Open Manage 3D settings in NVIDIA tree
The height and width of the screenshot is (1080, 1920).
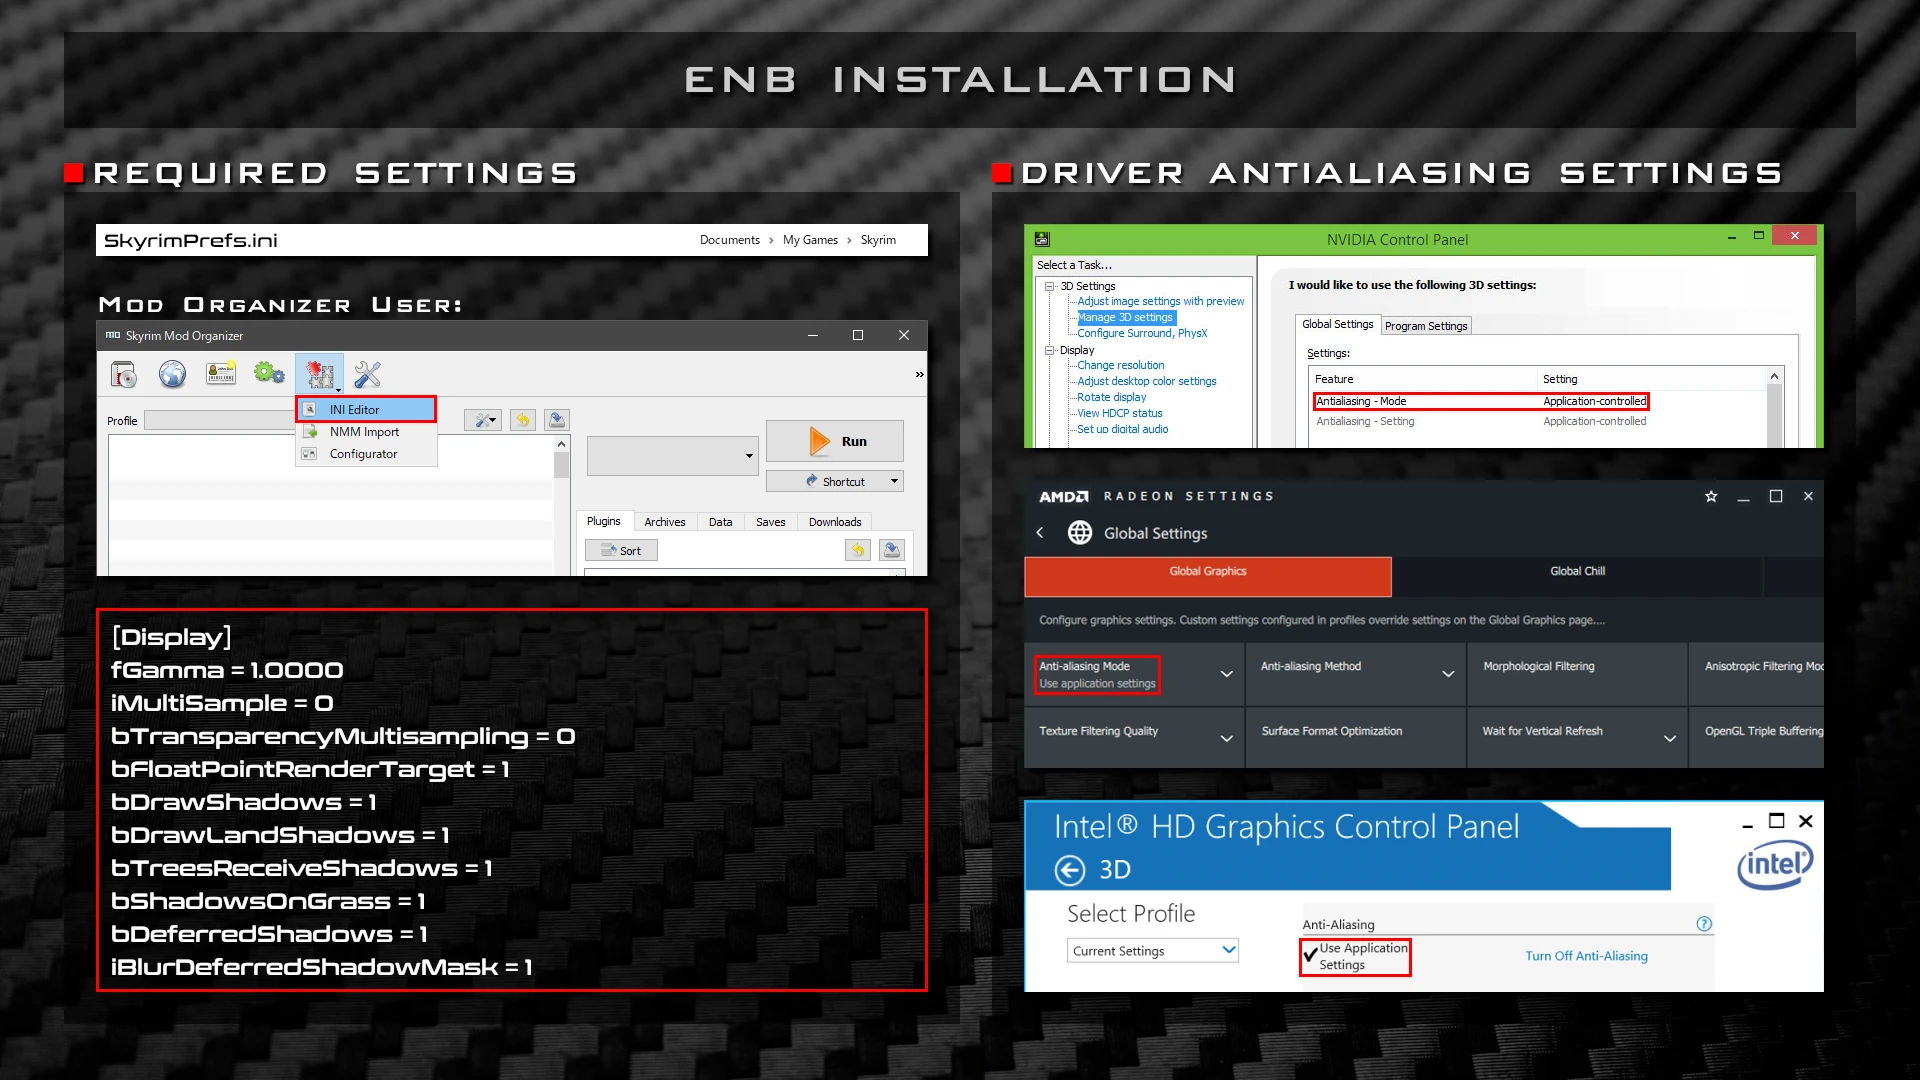coord(1125,317)
